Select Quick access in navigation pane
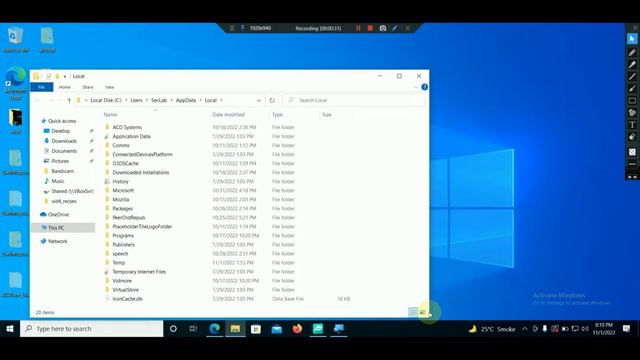 (x=62, y=121)
